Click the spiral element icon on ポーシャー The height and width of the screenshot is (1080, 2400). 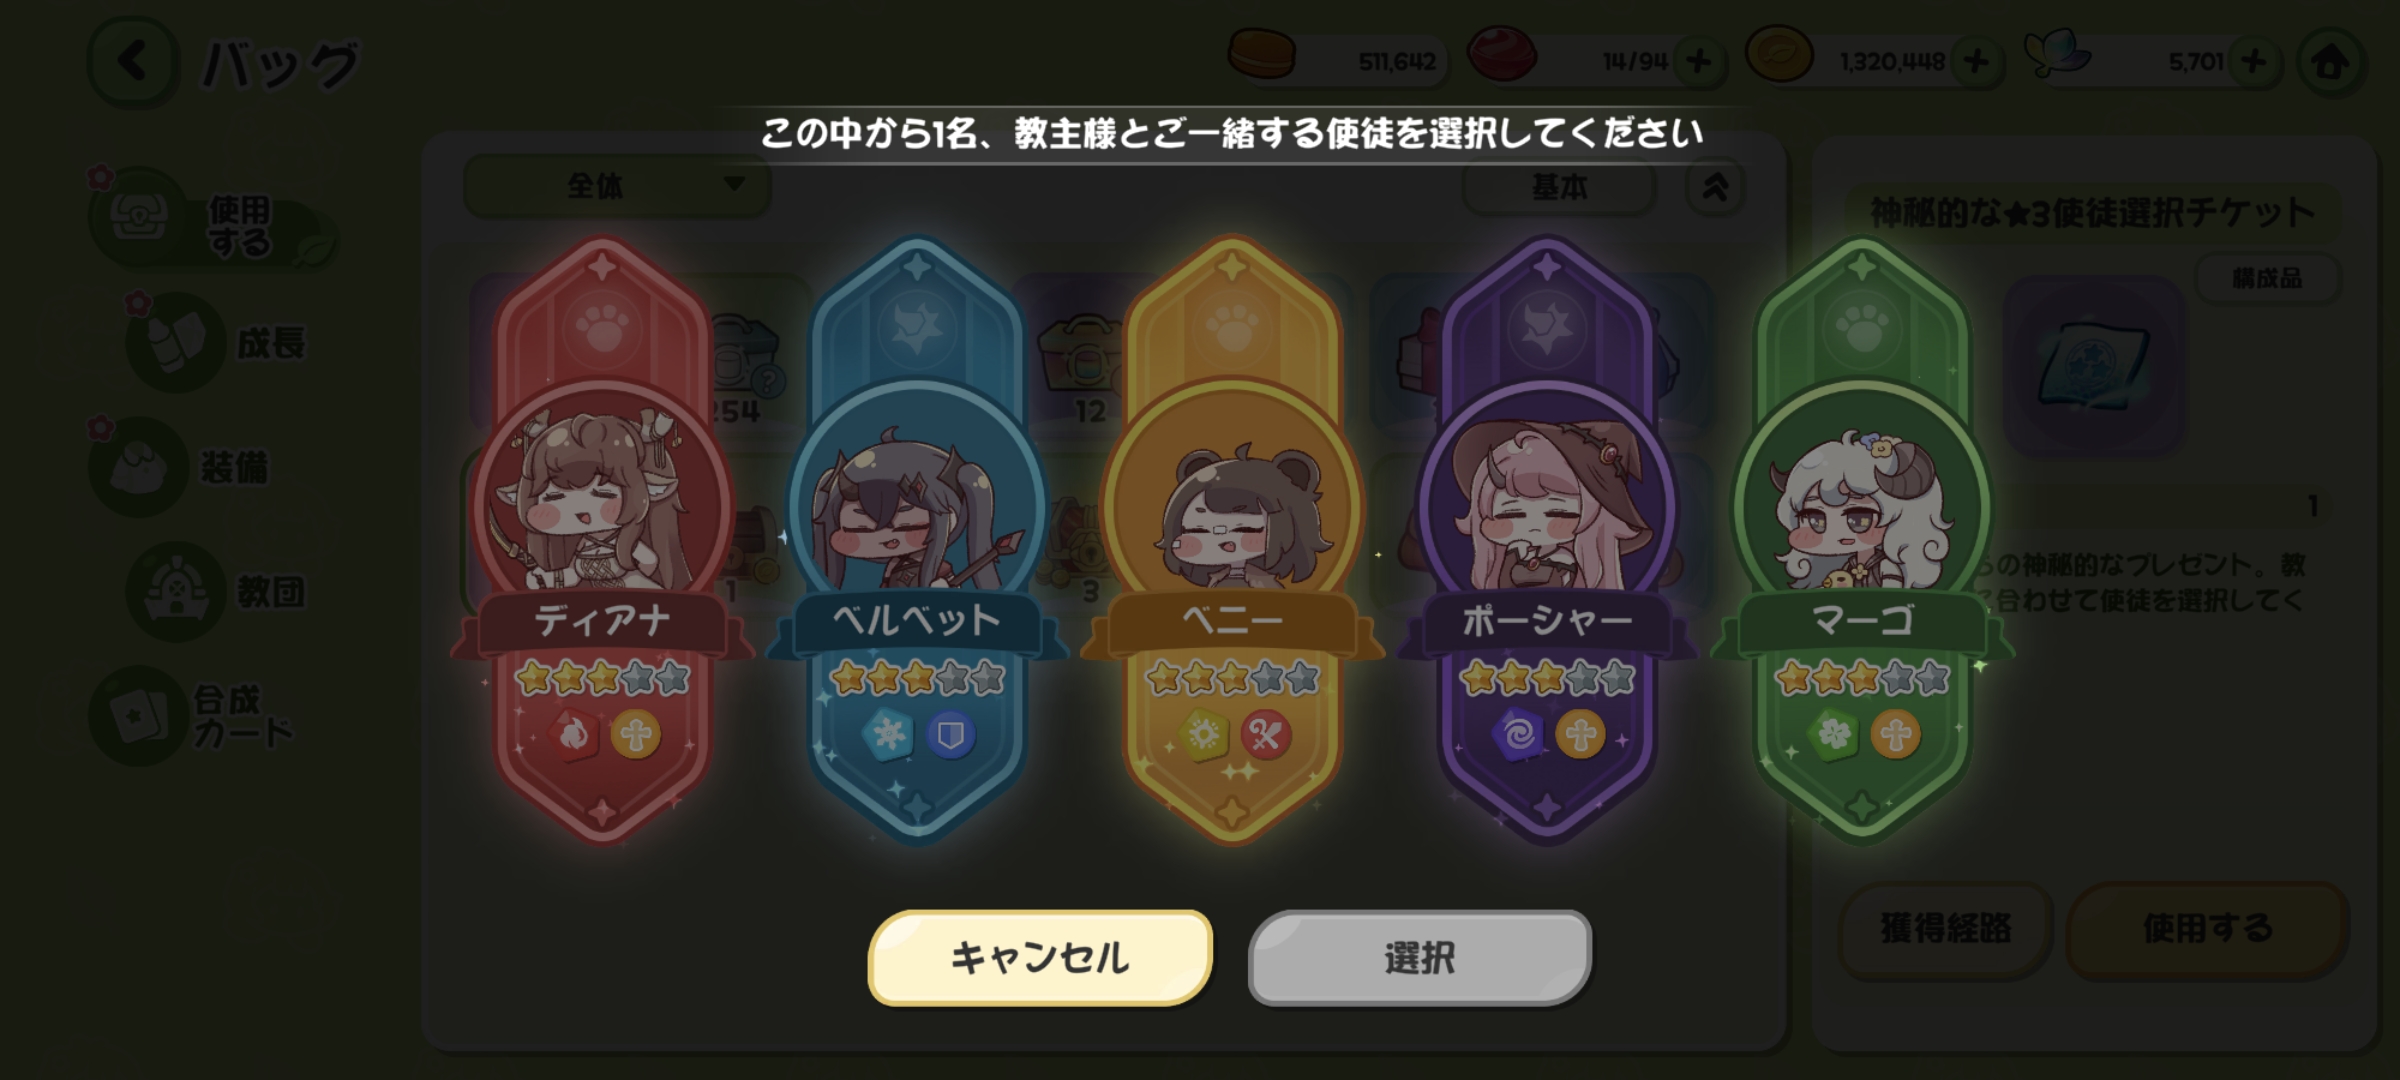point(1519,736)
